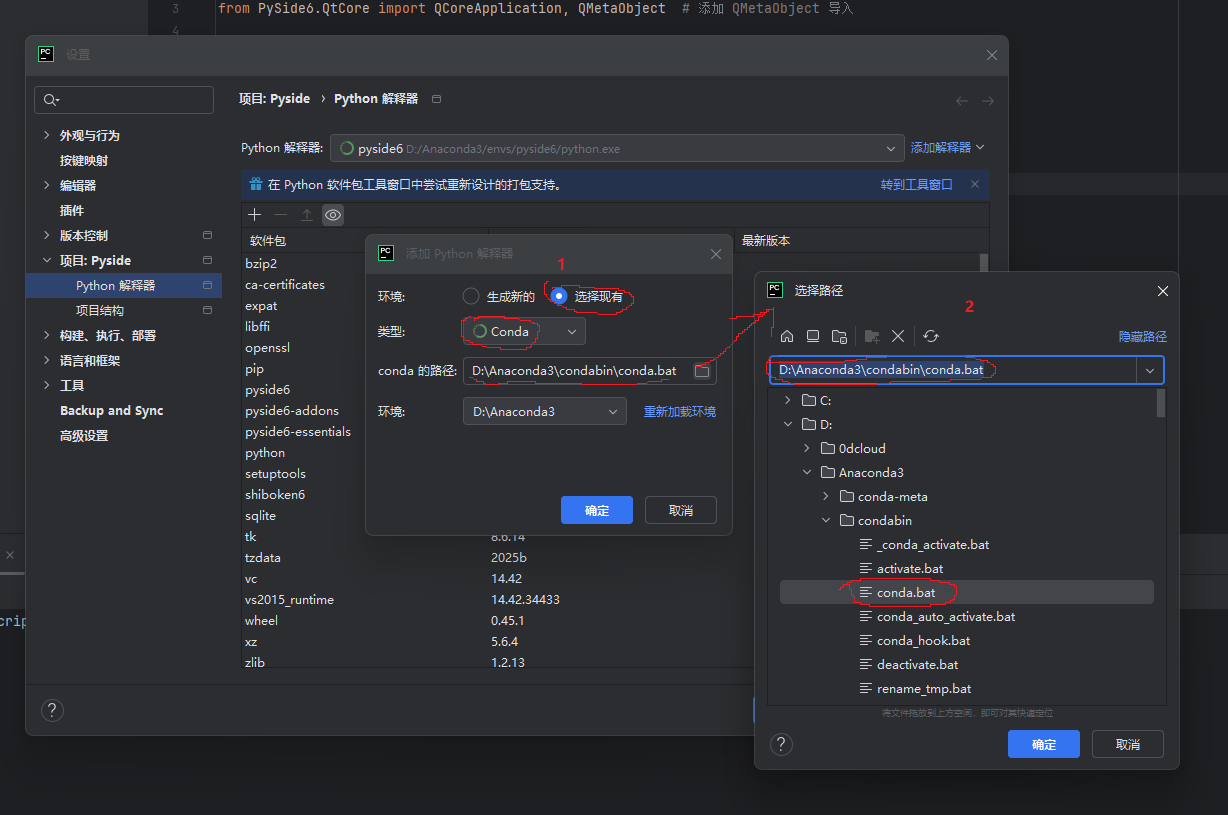1228x815 pixels.
Task: Open 高级设置 settings page
Action: (84, 436)
